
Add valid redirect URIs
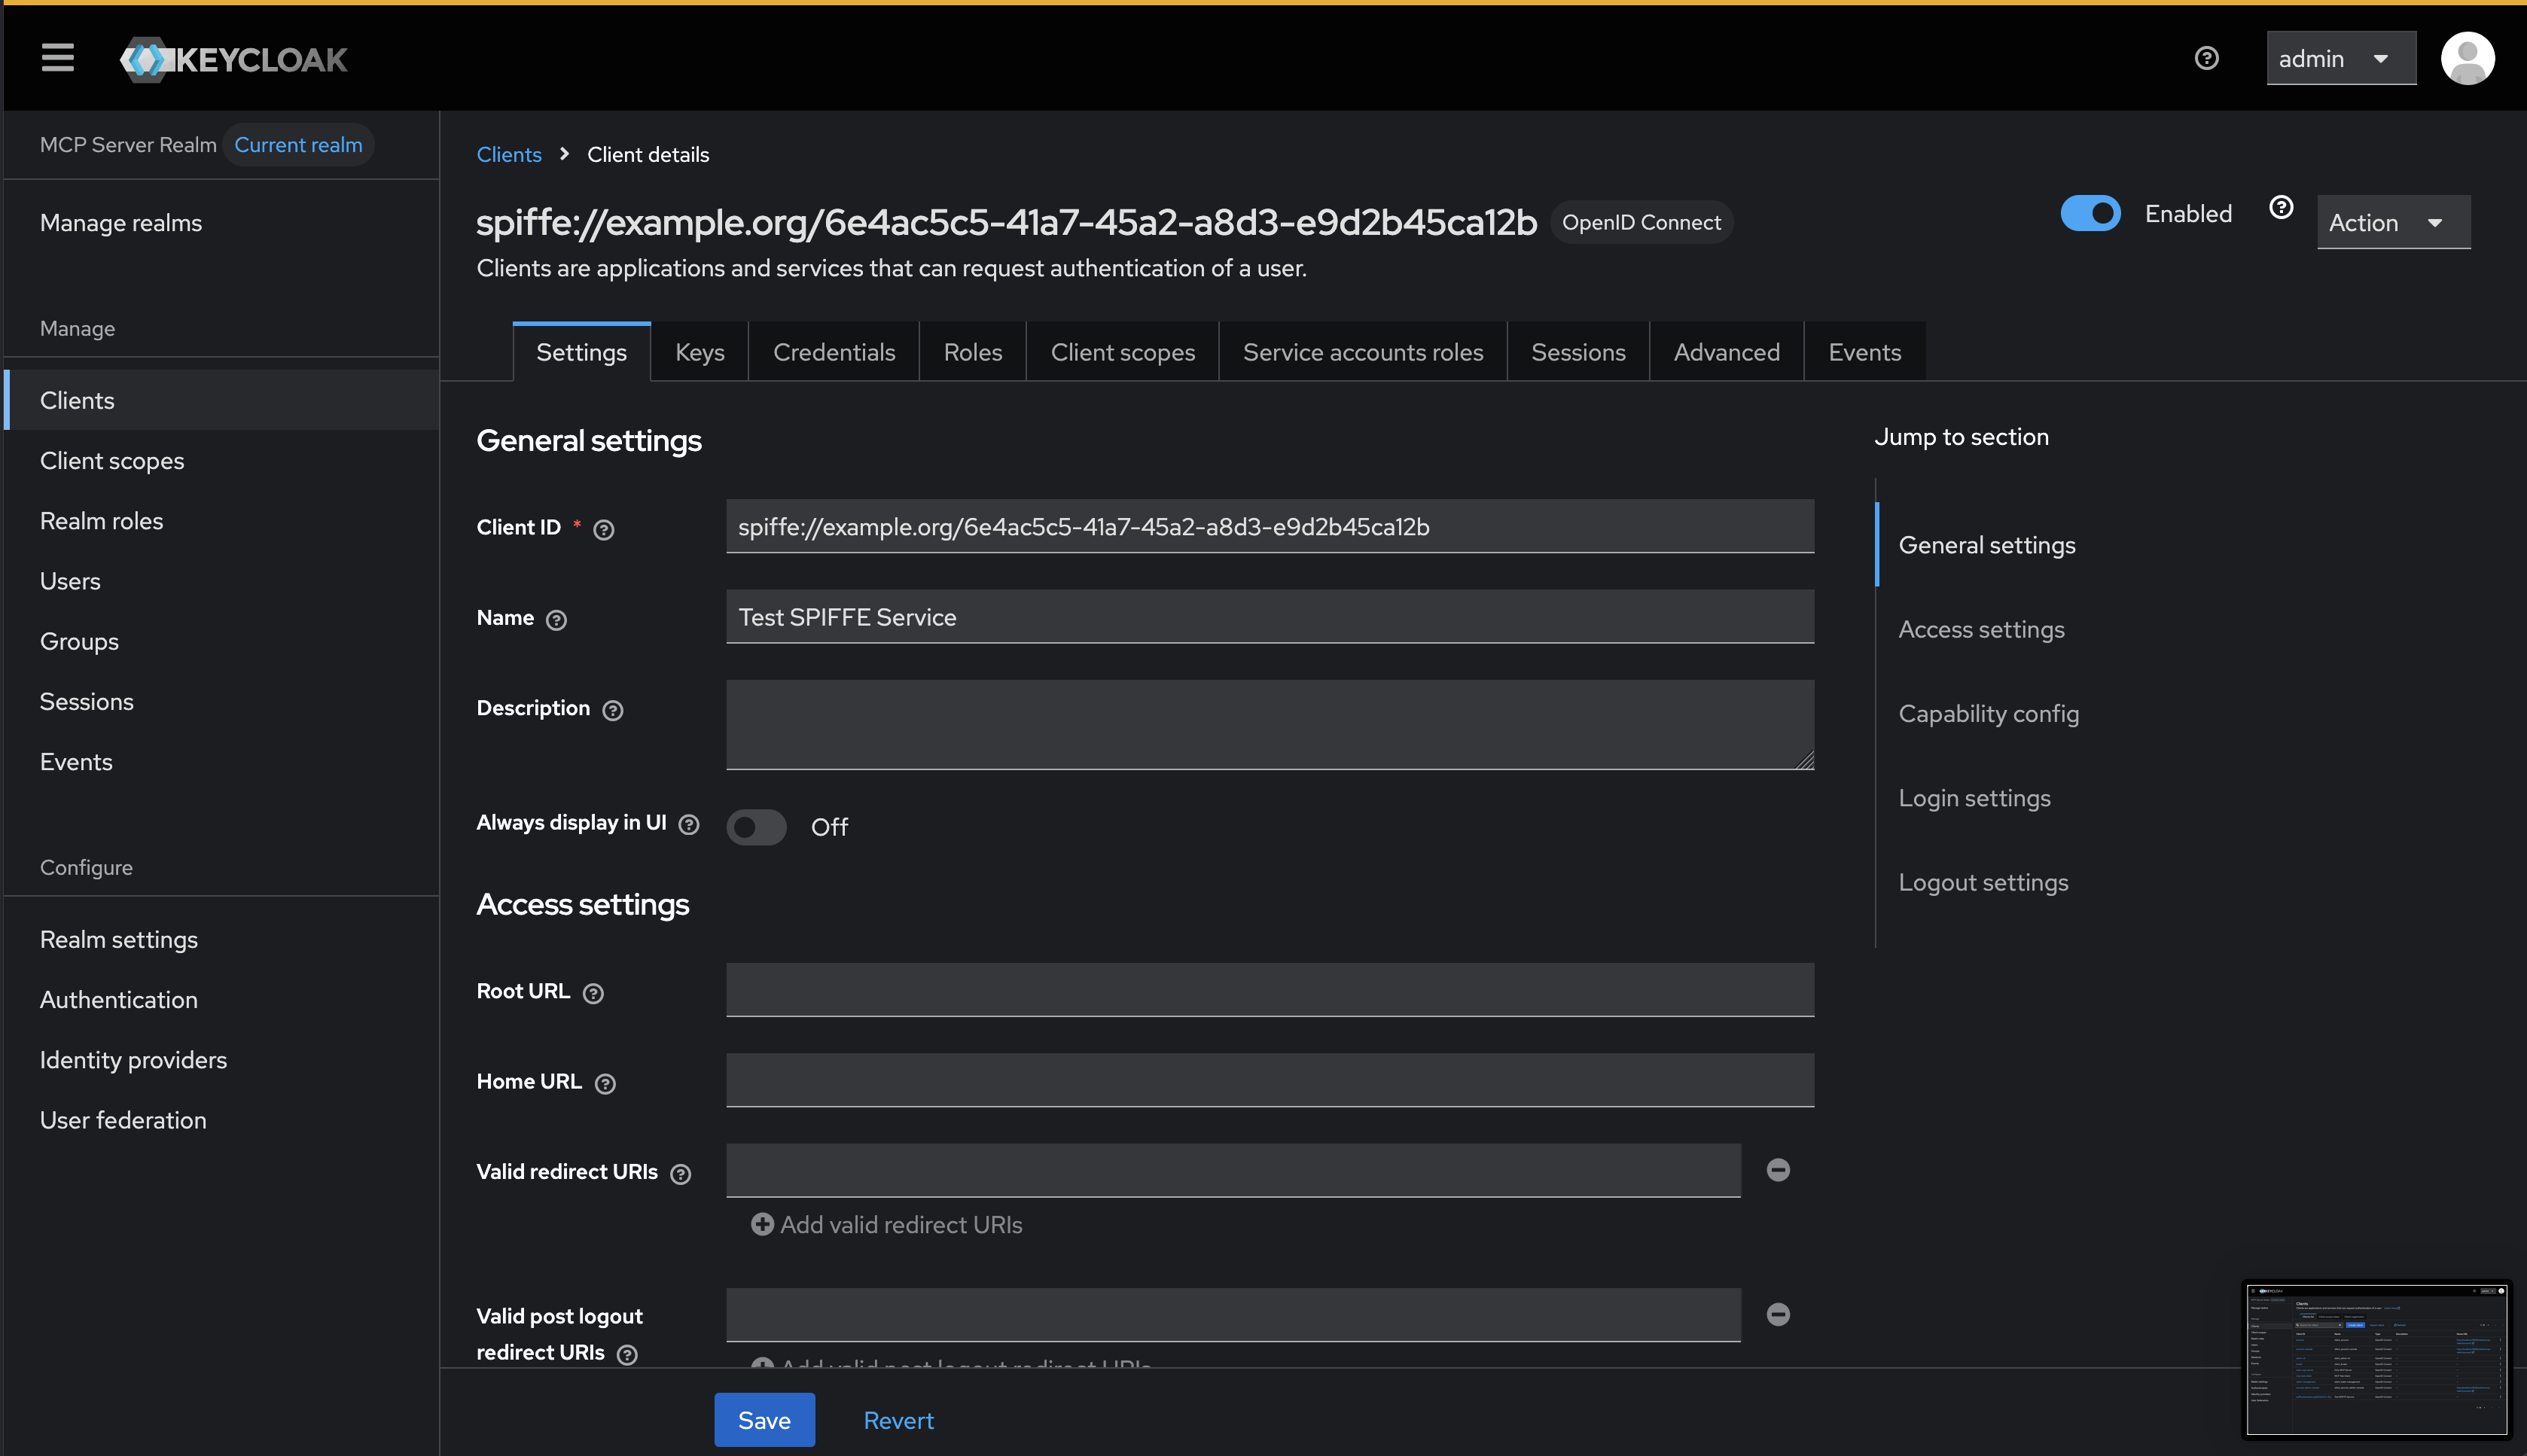(887, 1224)
